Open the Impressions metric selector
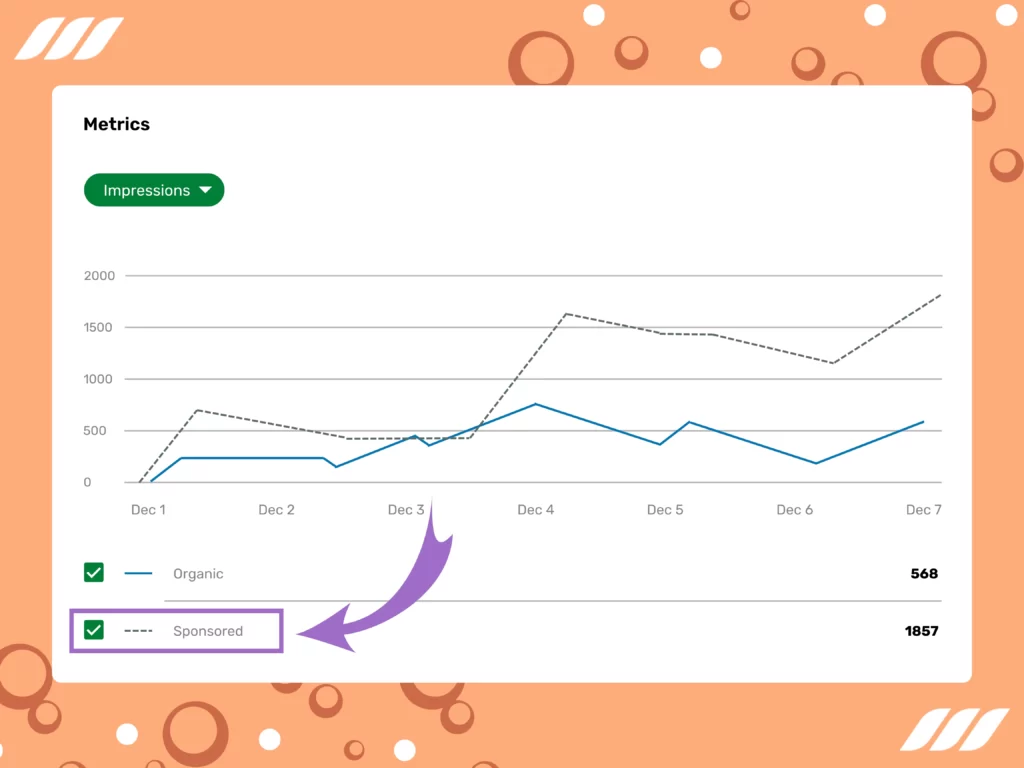The width and height of the screenshot is (1024, 768). 153,190
